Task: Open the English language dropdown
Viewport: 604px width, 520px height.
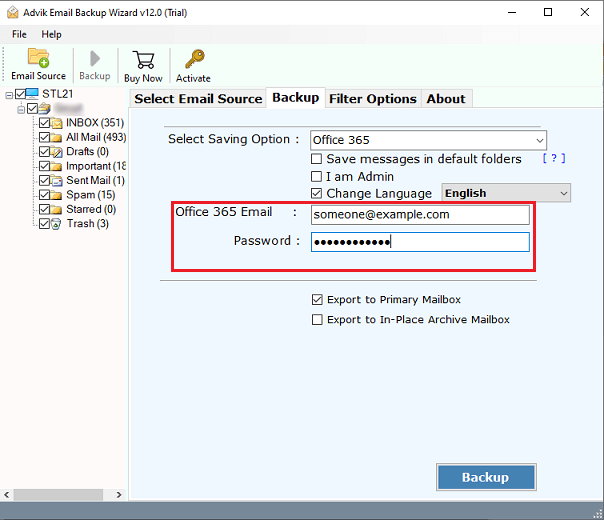Action: (x=506, y=193)
